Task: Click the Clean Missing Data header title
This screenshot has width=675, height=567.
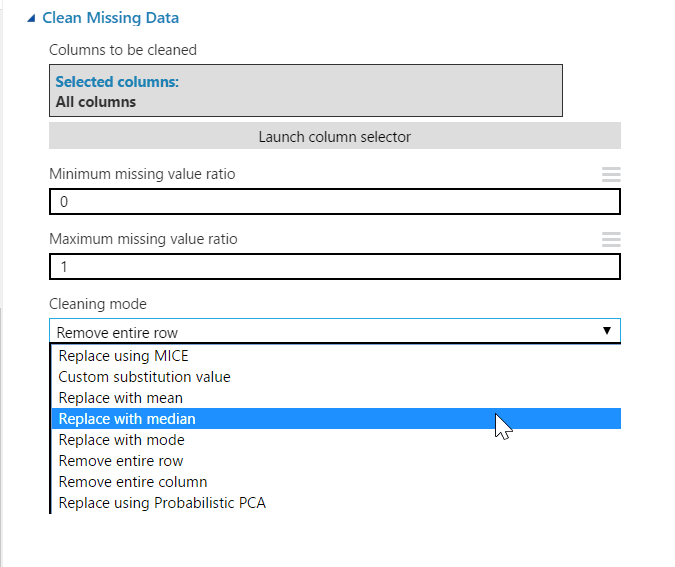Action: click(110, 18)
